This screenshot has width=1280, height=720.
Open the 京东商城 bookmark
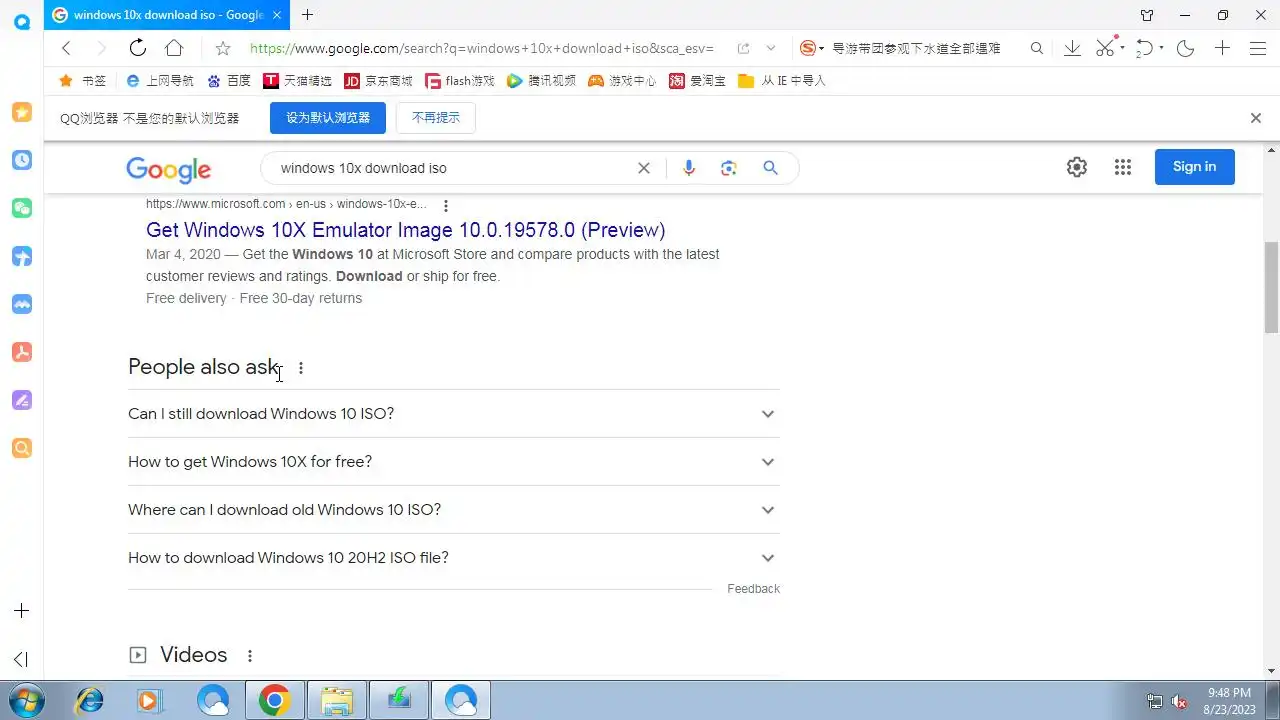[x=378, y=81]
